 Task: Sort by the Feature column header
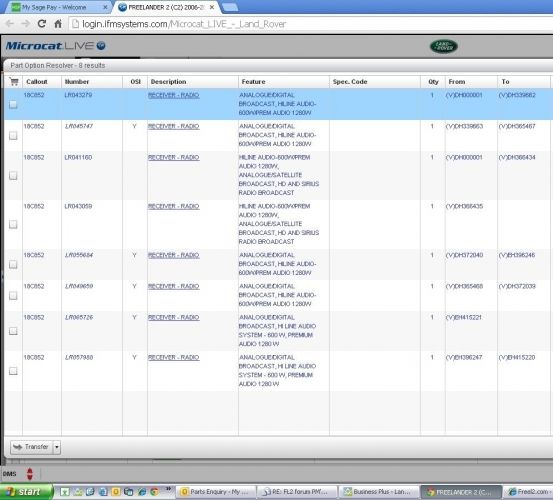[284, 81]
